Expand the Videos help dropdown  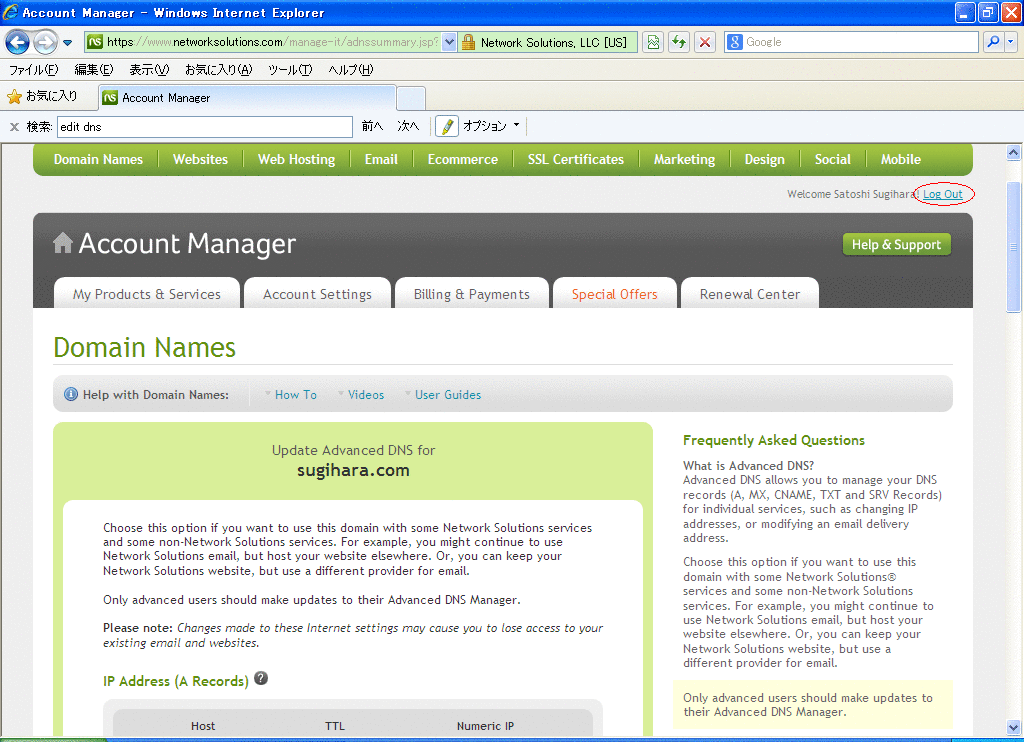coord(361,395)
